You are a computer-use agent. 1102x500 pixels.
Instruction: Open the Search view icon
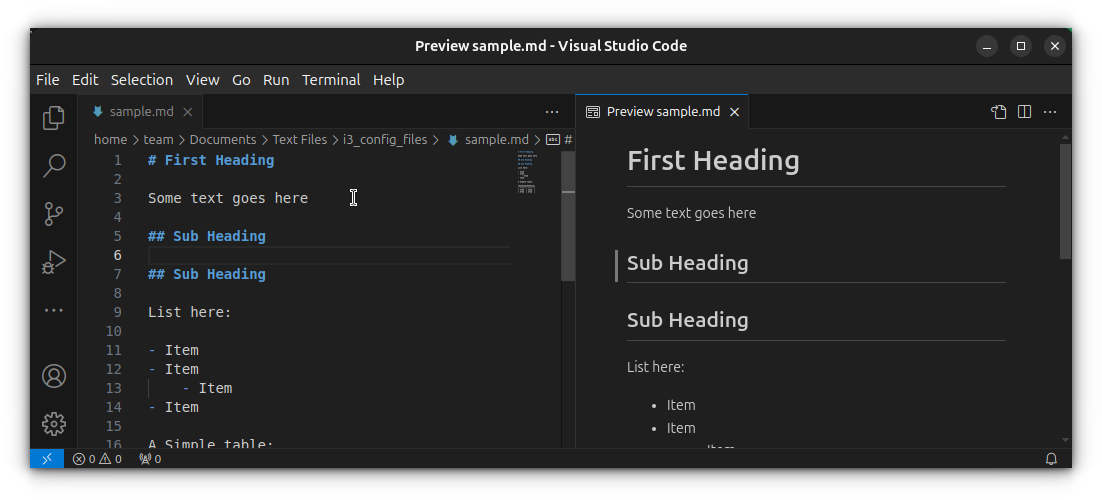coord(54,165)
